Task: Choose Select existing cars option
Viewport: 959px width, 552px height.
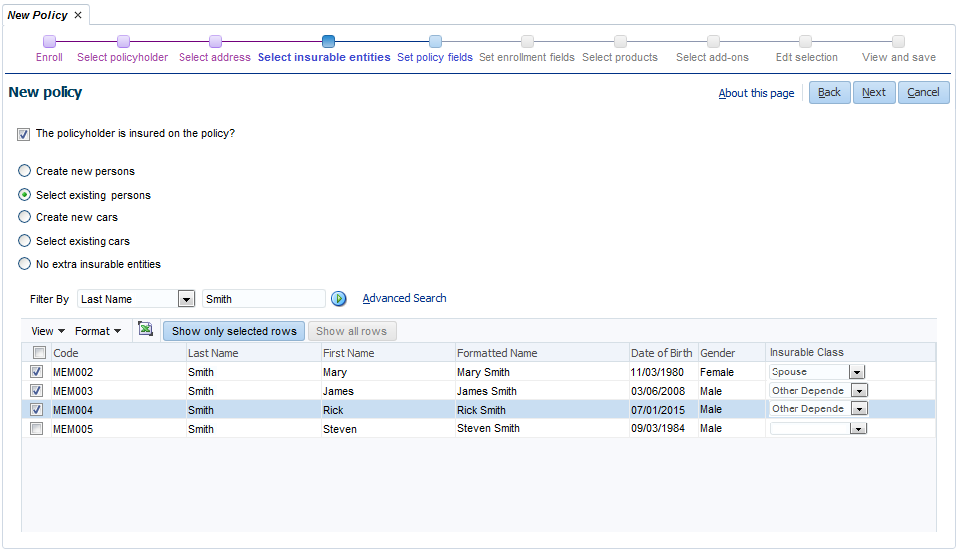Action: 24,241
